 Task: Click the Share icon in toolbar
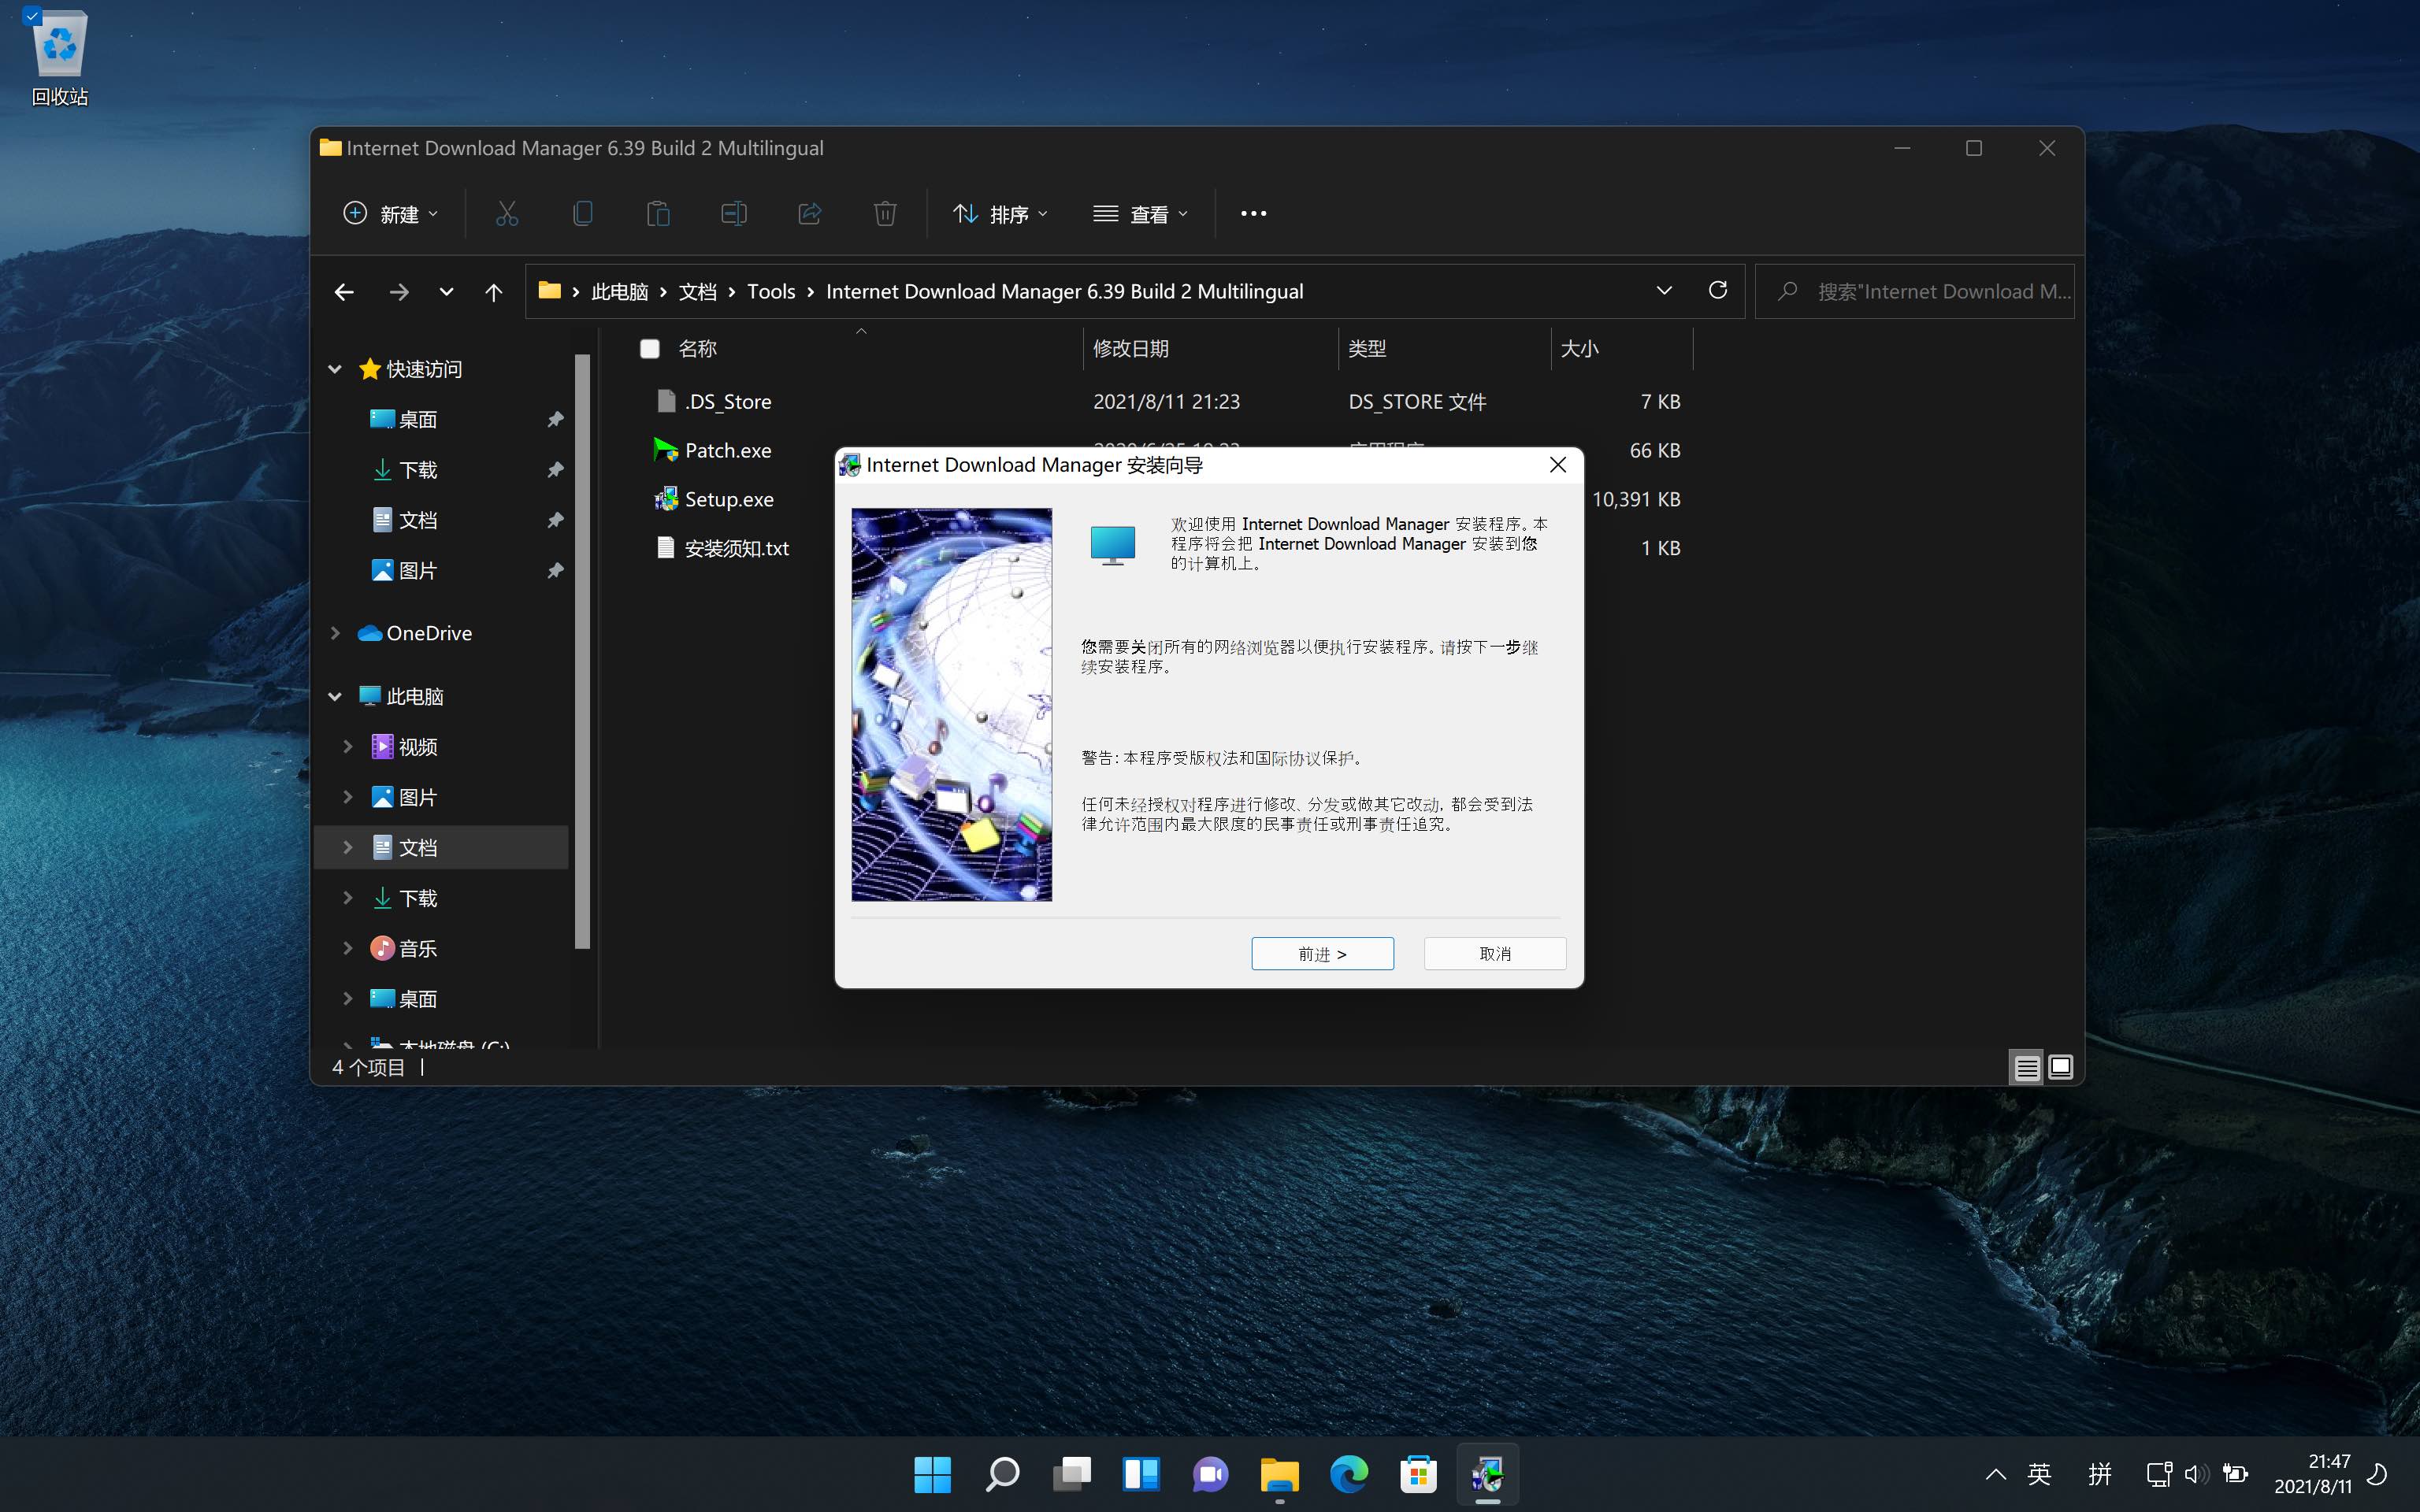[x=809, y=213]
